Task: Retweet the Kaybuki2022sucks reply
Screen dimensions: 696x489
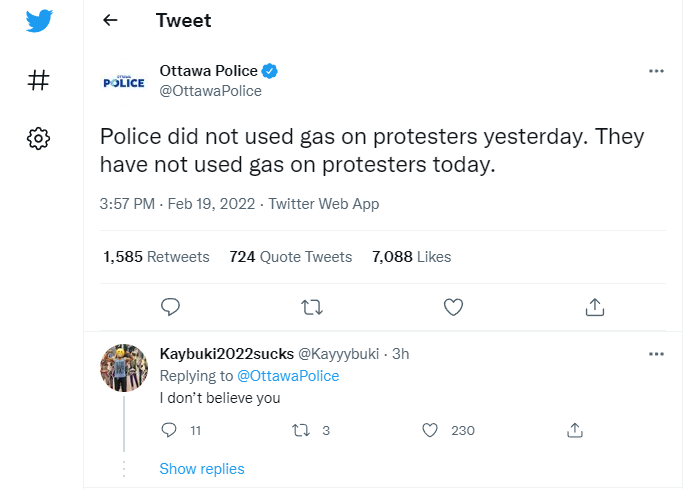Action: coord(301,430)
